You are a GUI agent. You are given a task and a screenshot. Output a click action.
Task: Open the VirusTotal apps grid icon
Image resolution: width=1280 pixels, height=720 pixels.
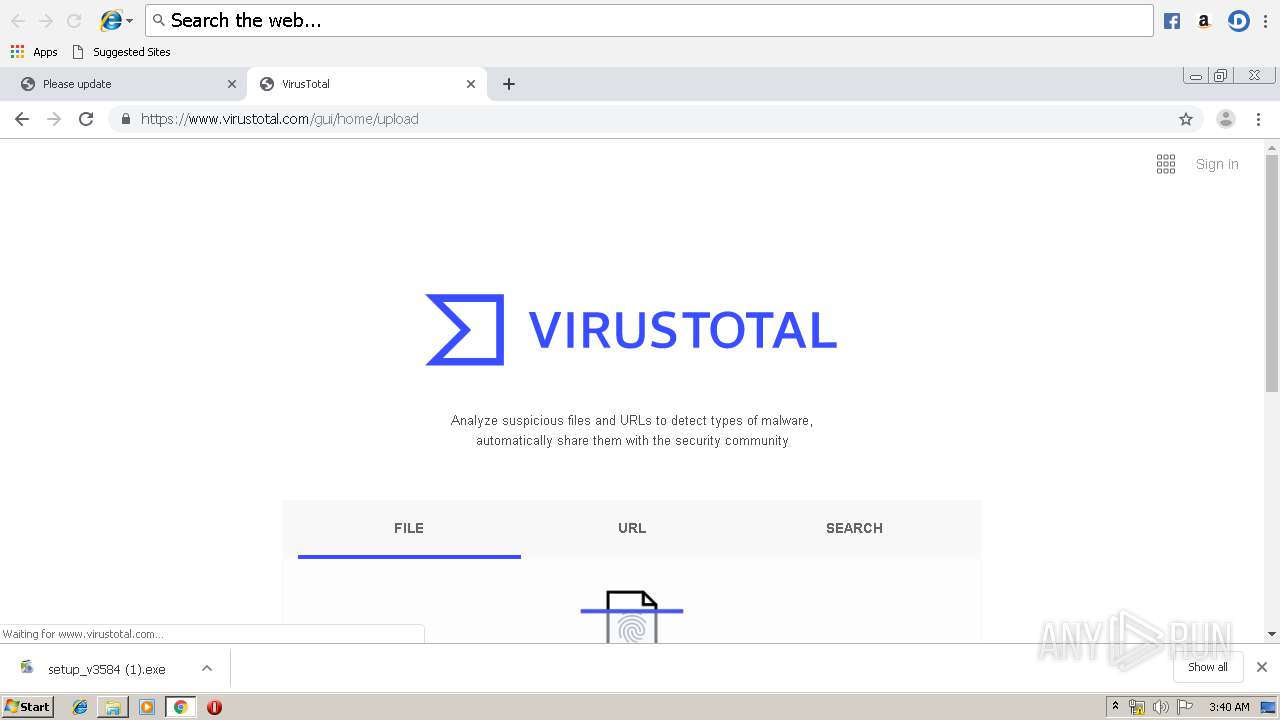(1166, 164)
